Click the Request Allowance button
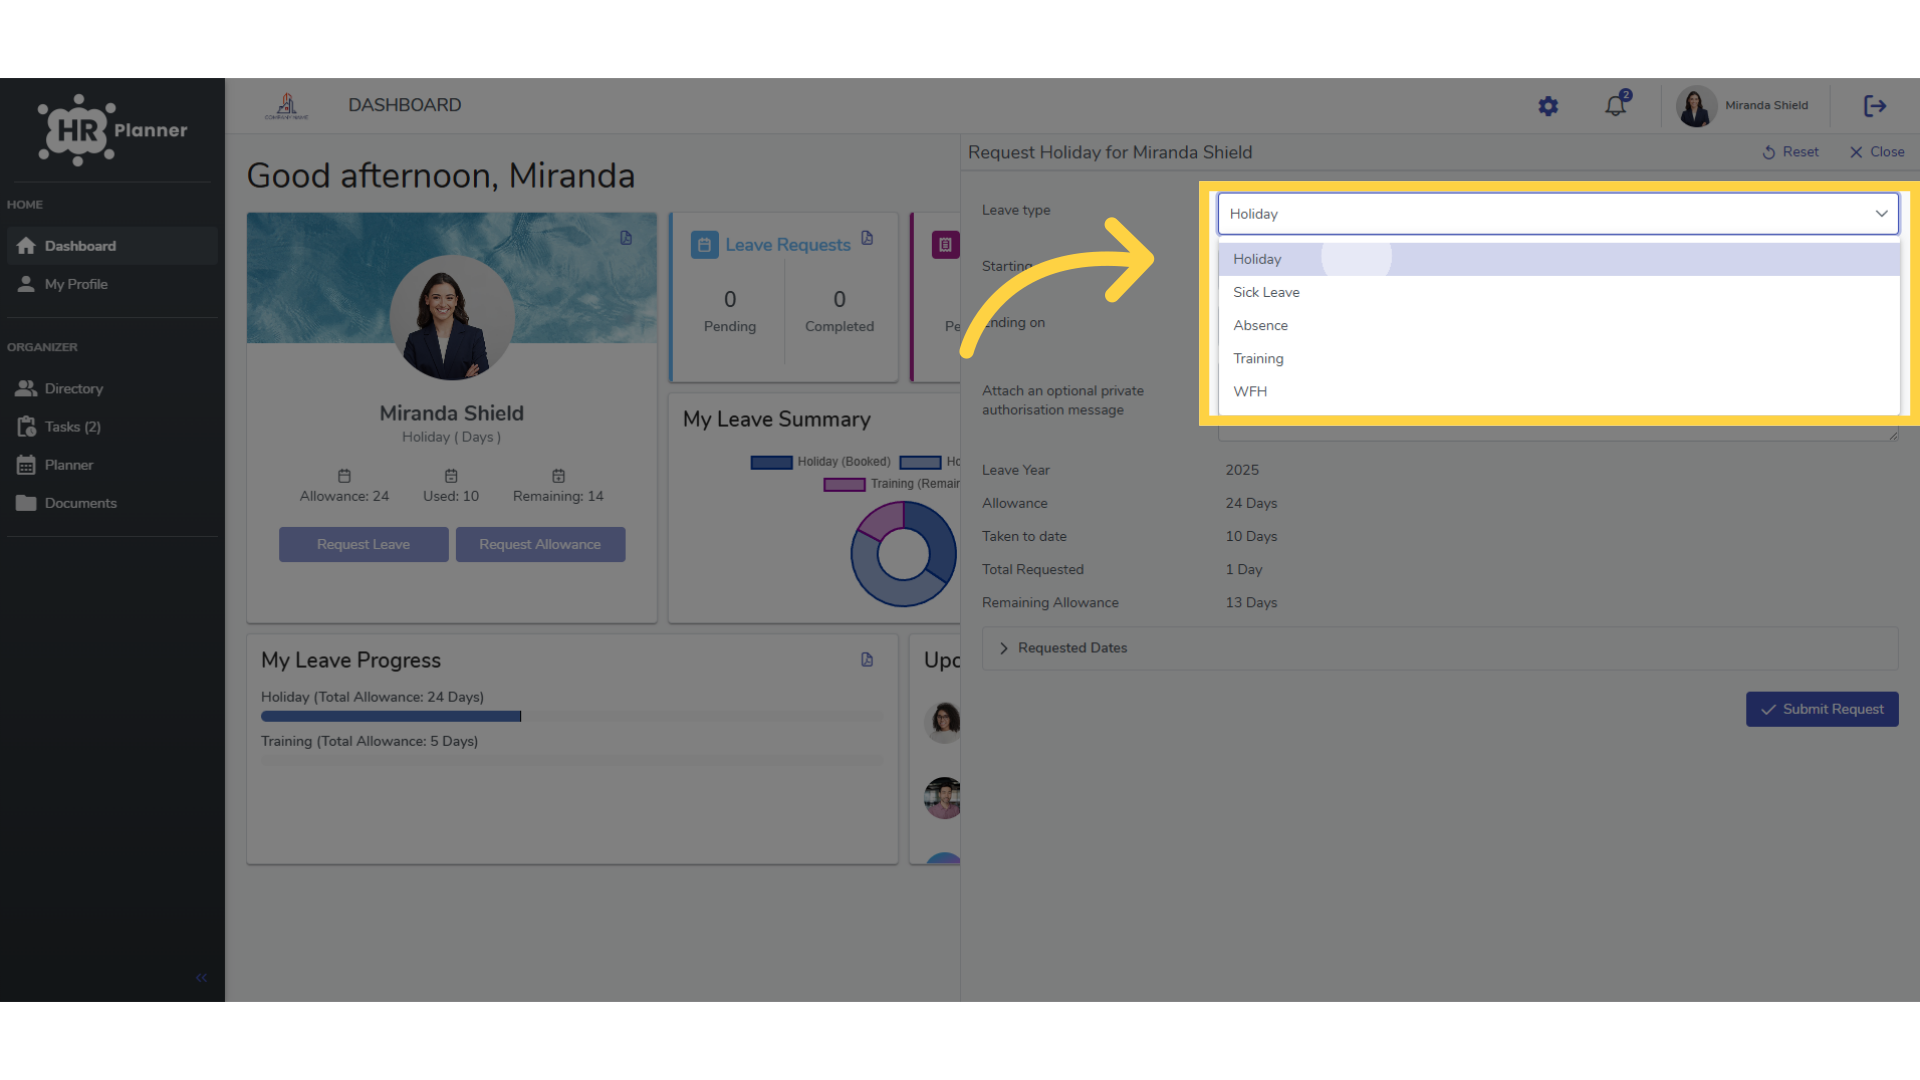 [x=540, y=544]
